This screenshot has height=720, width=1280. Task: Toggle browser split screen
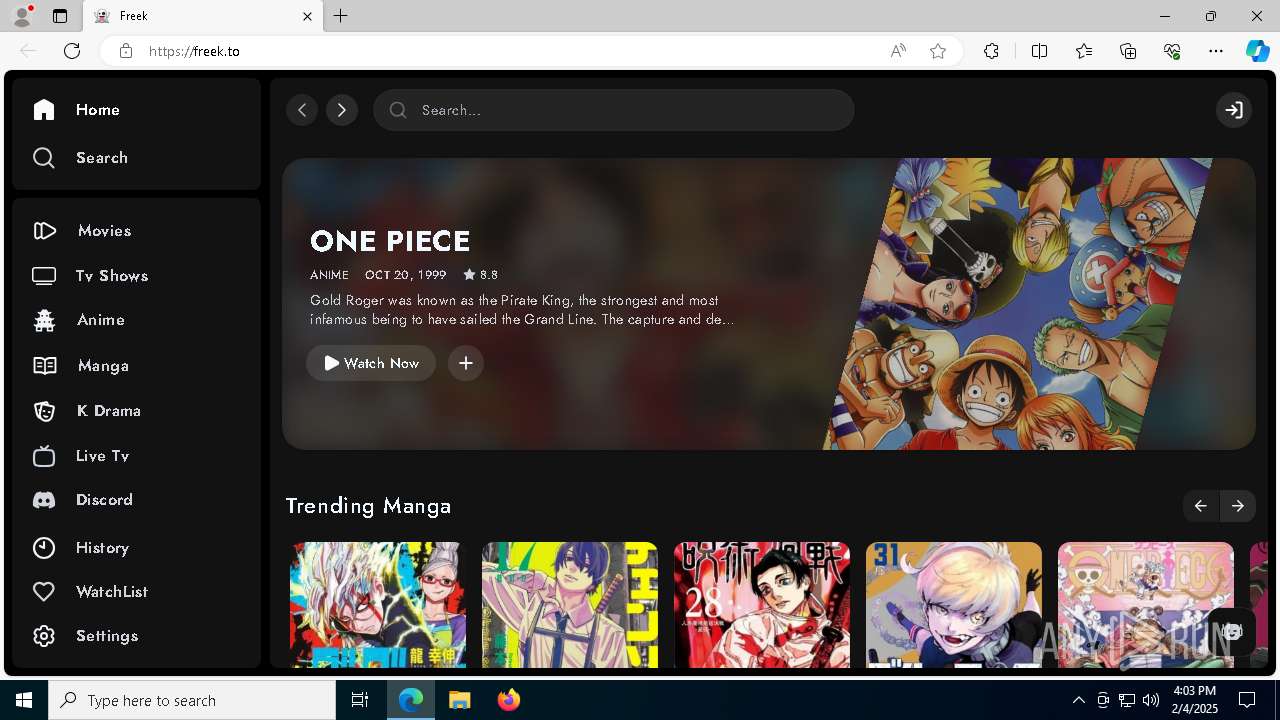click(1039, 51)
